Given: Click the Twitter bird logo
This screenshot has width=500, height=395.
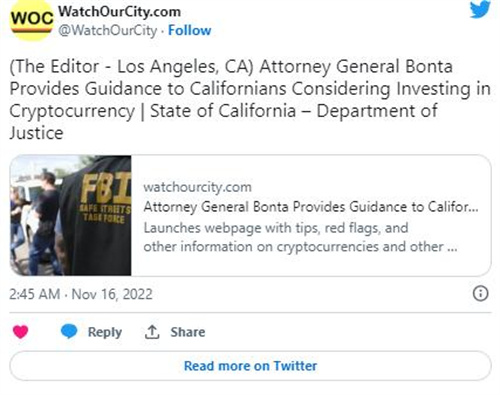Looking at the screenshot, I should click(x=480, y=9).
